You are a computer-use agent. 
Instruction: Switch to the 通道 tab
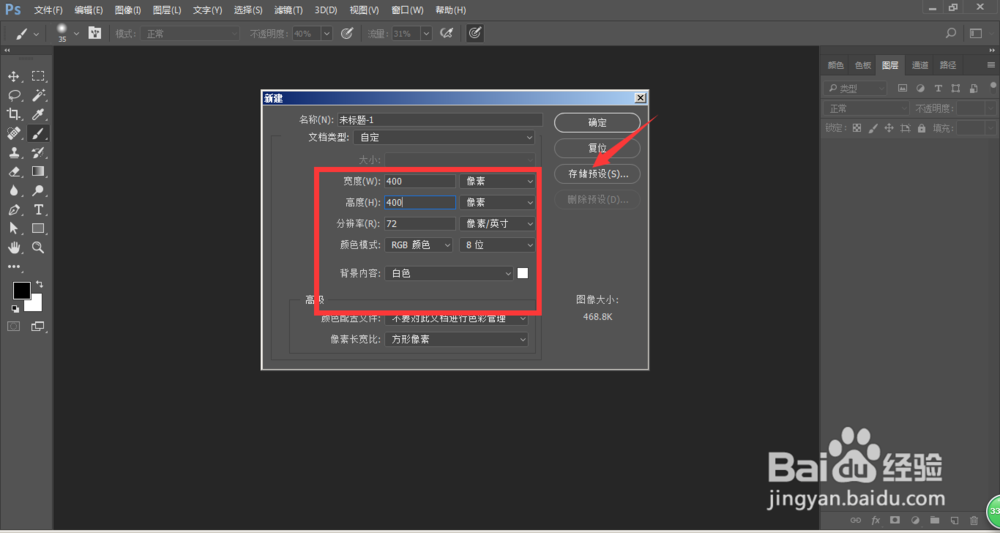920,65
